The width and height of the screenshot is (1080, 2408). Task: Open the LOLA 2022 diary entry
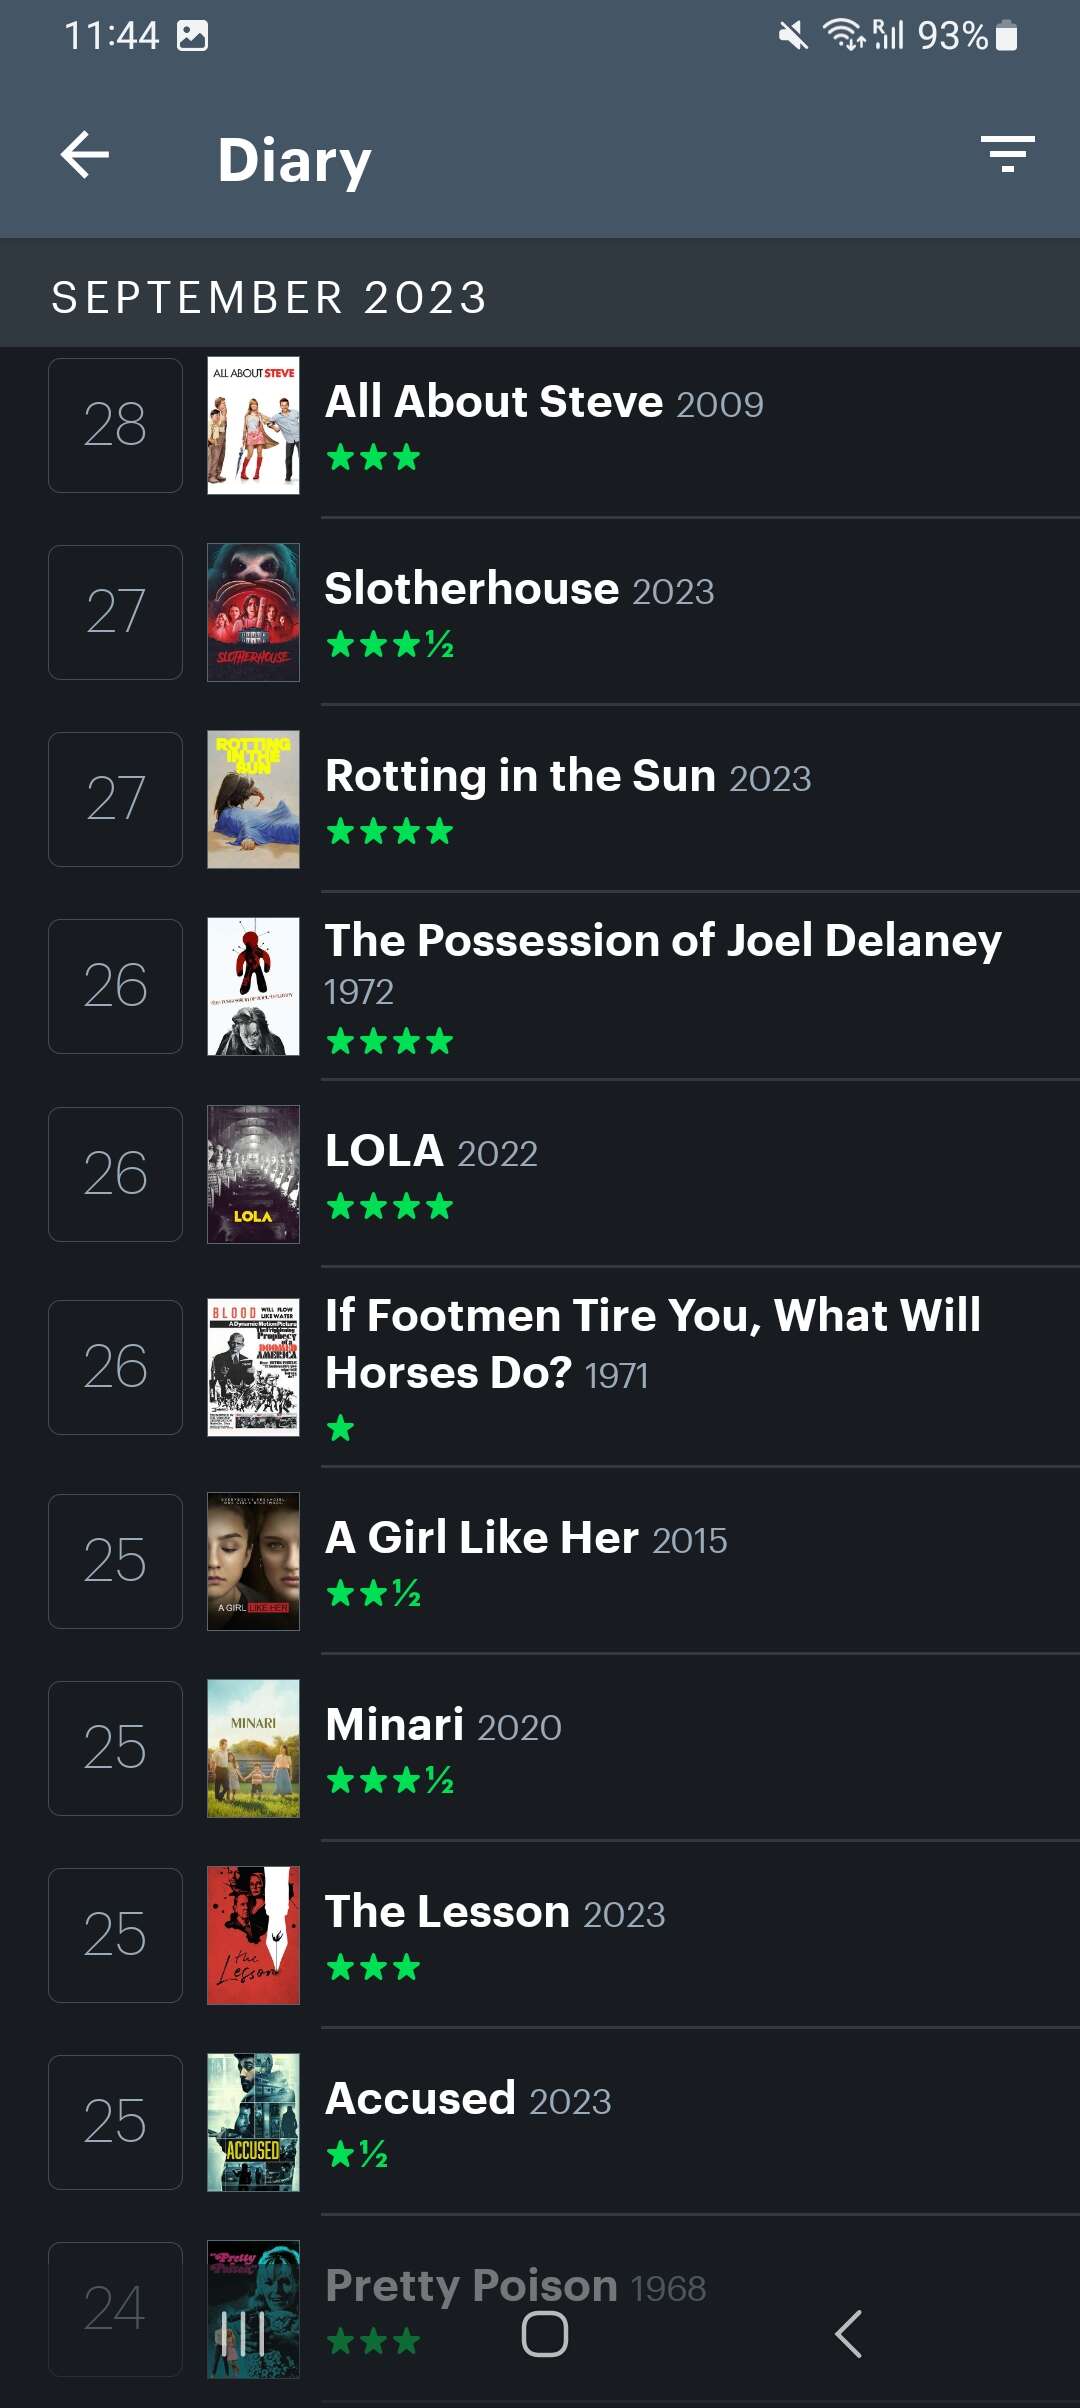(x=431, y=1152)
